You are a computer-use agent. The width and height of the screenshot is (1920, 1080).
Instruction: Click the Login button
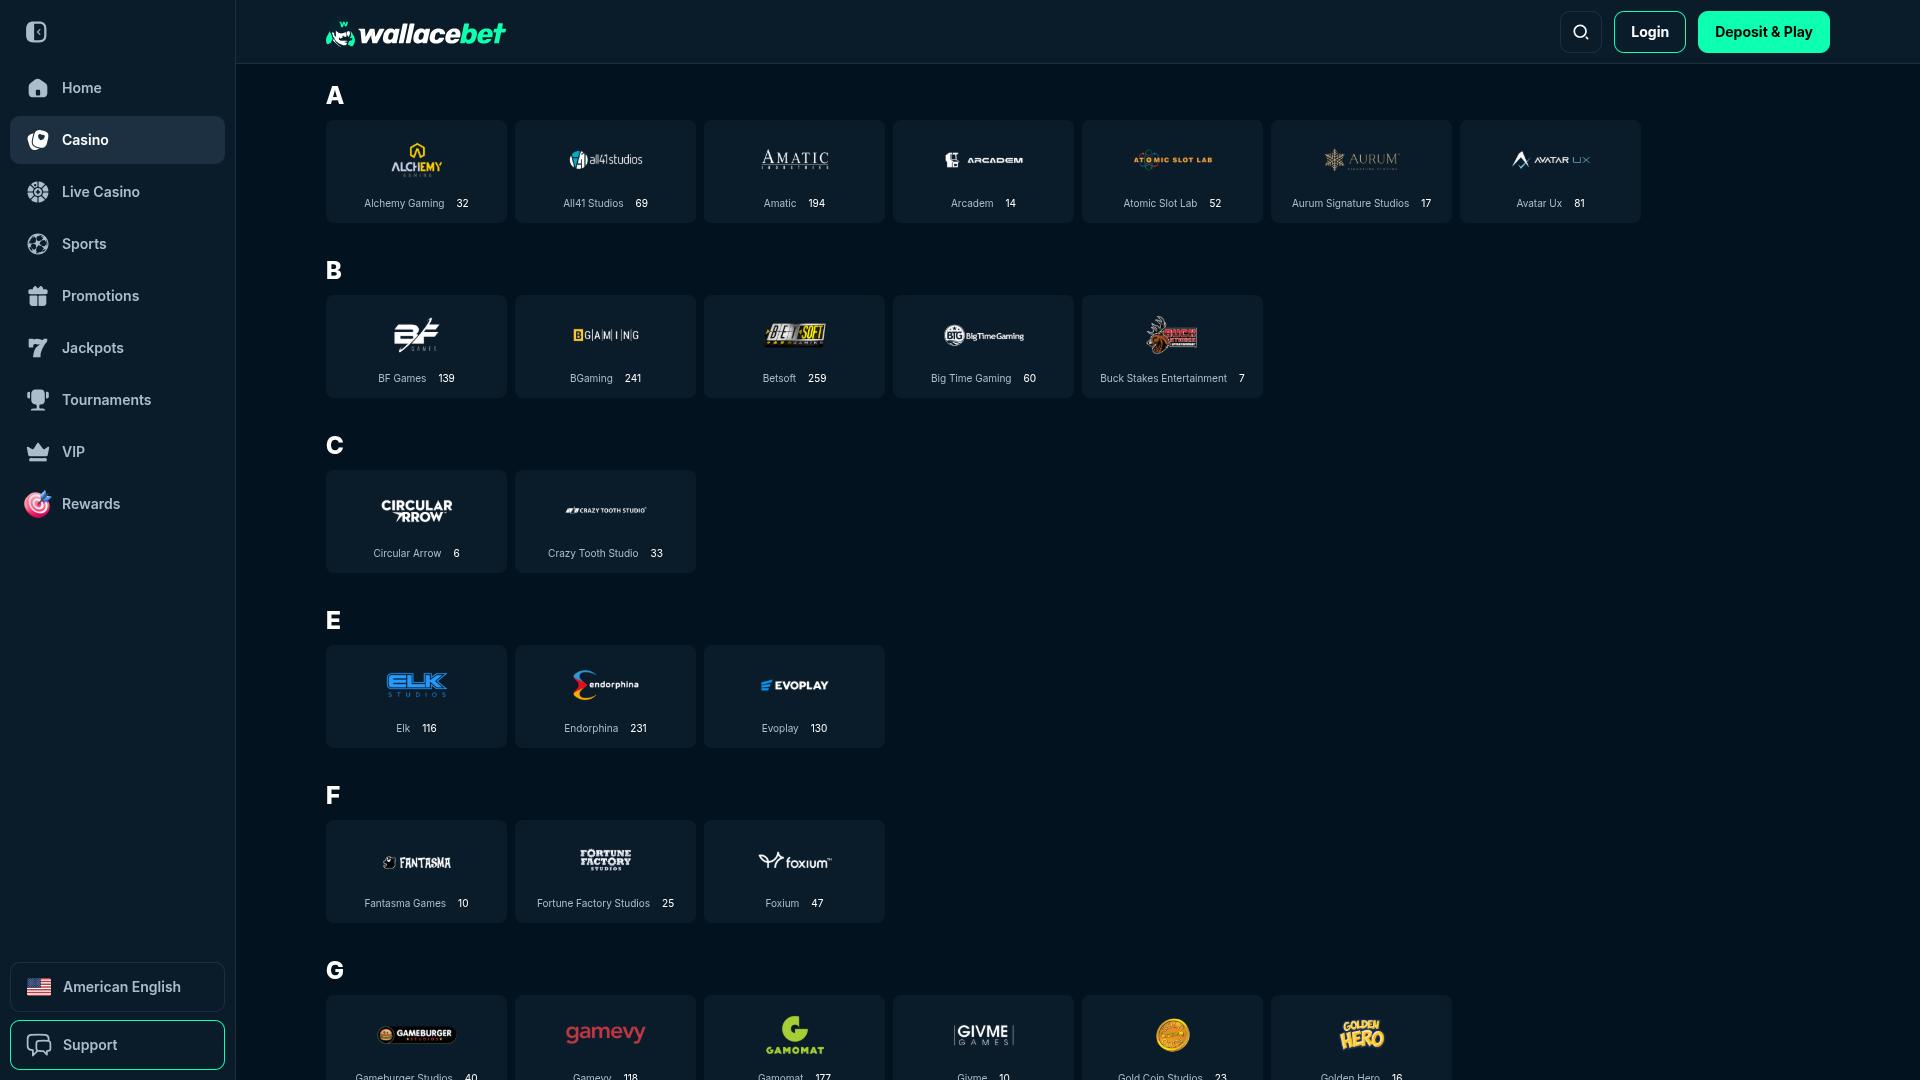point(1650,32)
